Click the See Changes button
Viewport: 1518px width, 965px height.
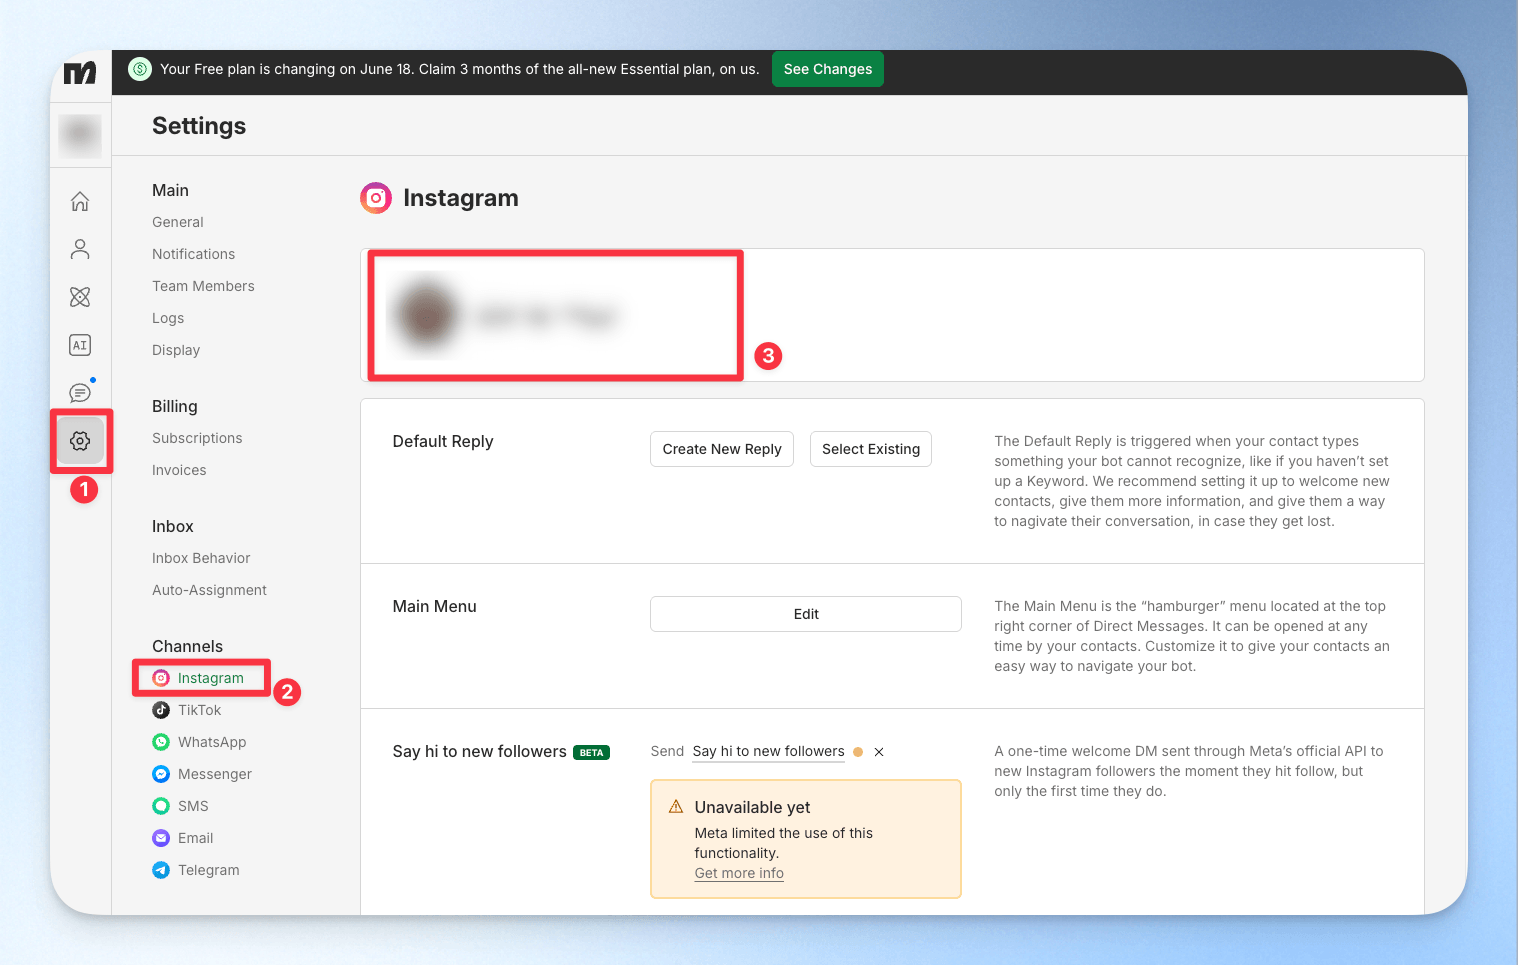click(x=828, y=69)
